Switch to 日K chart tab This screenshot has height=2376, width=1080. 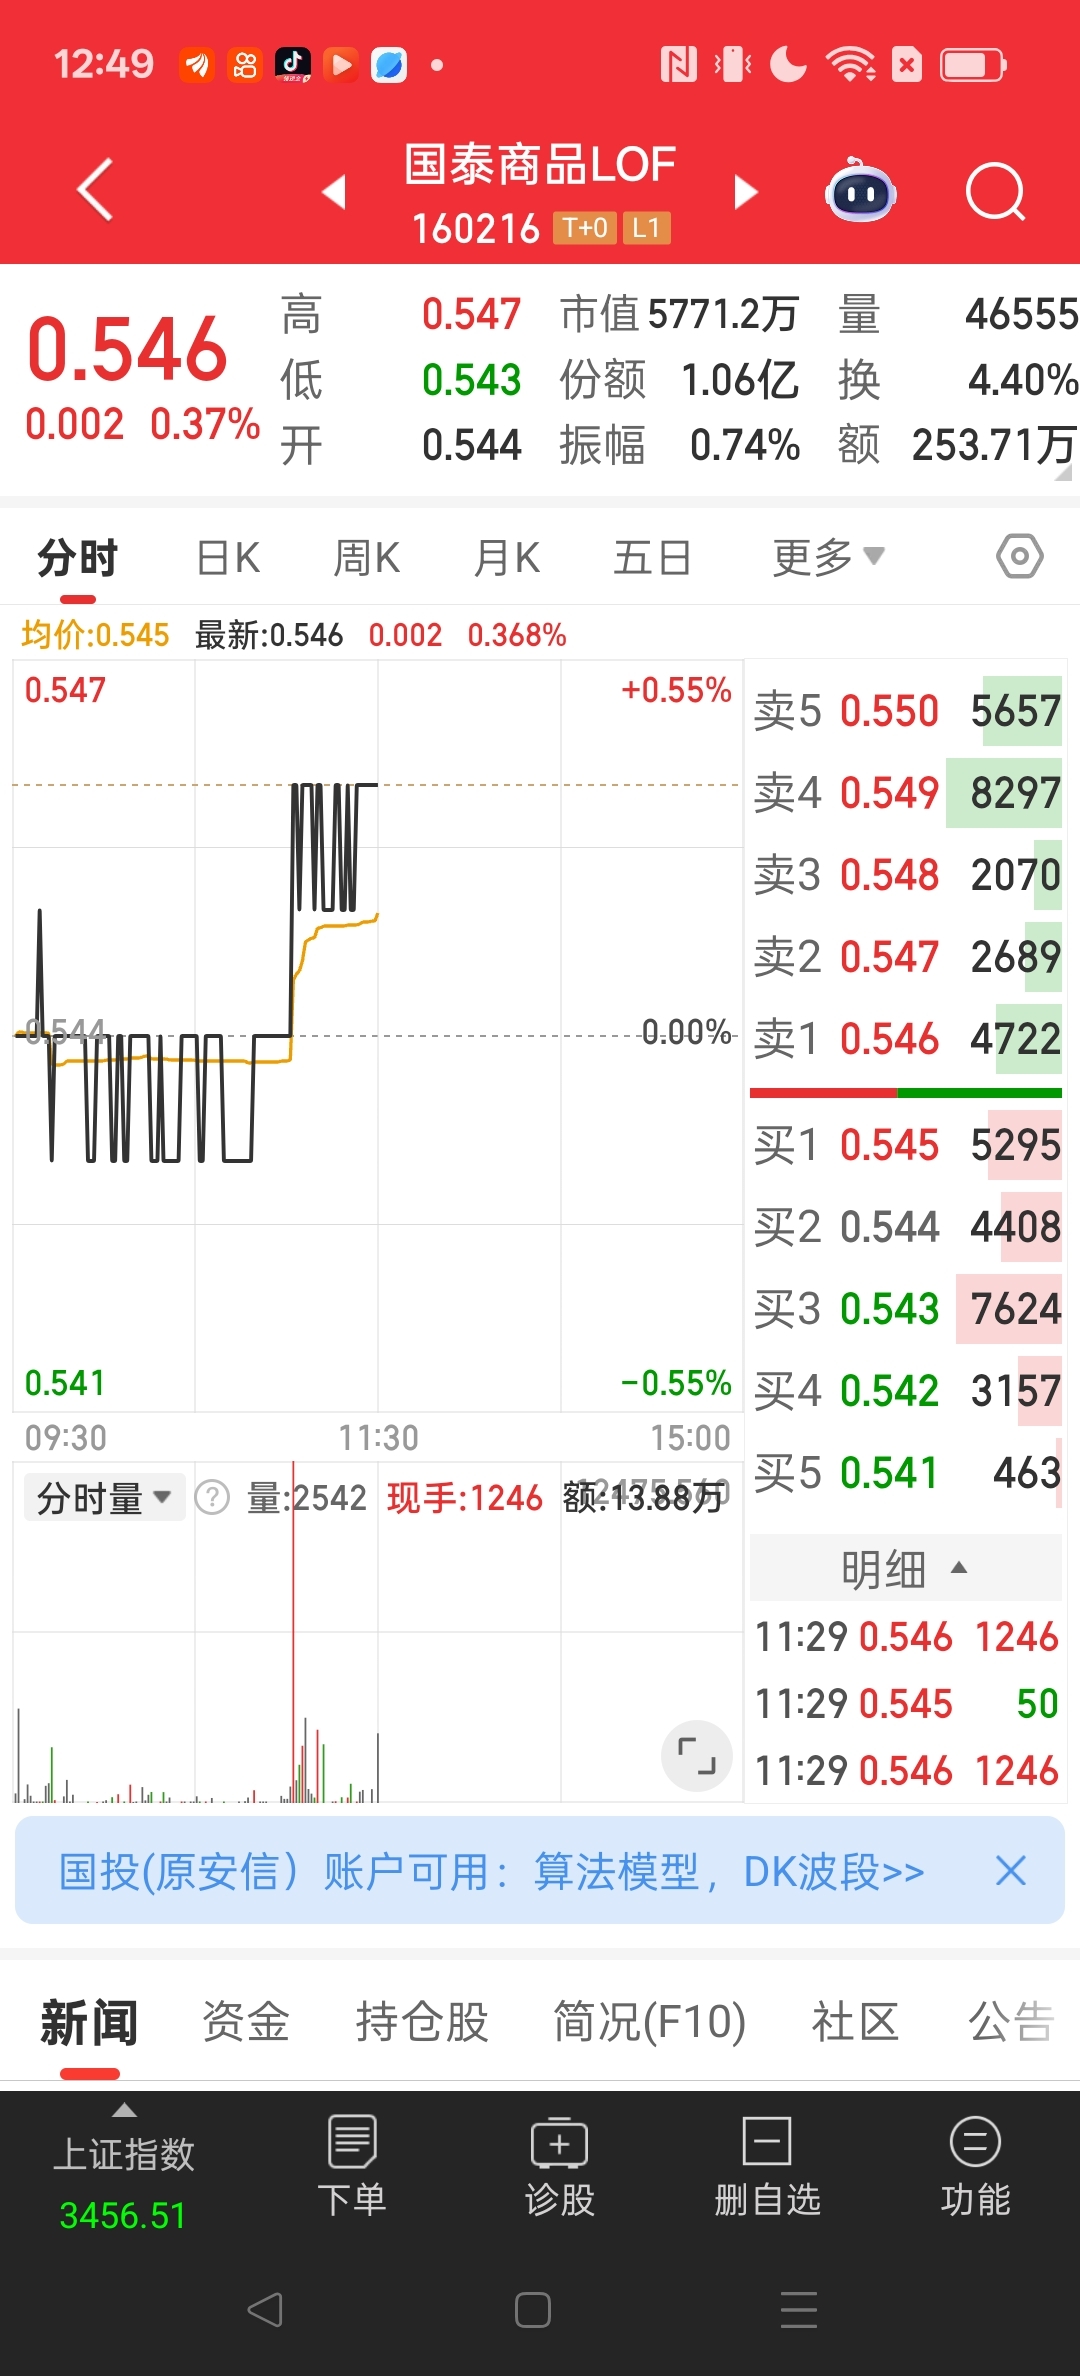tap(228, 557)
